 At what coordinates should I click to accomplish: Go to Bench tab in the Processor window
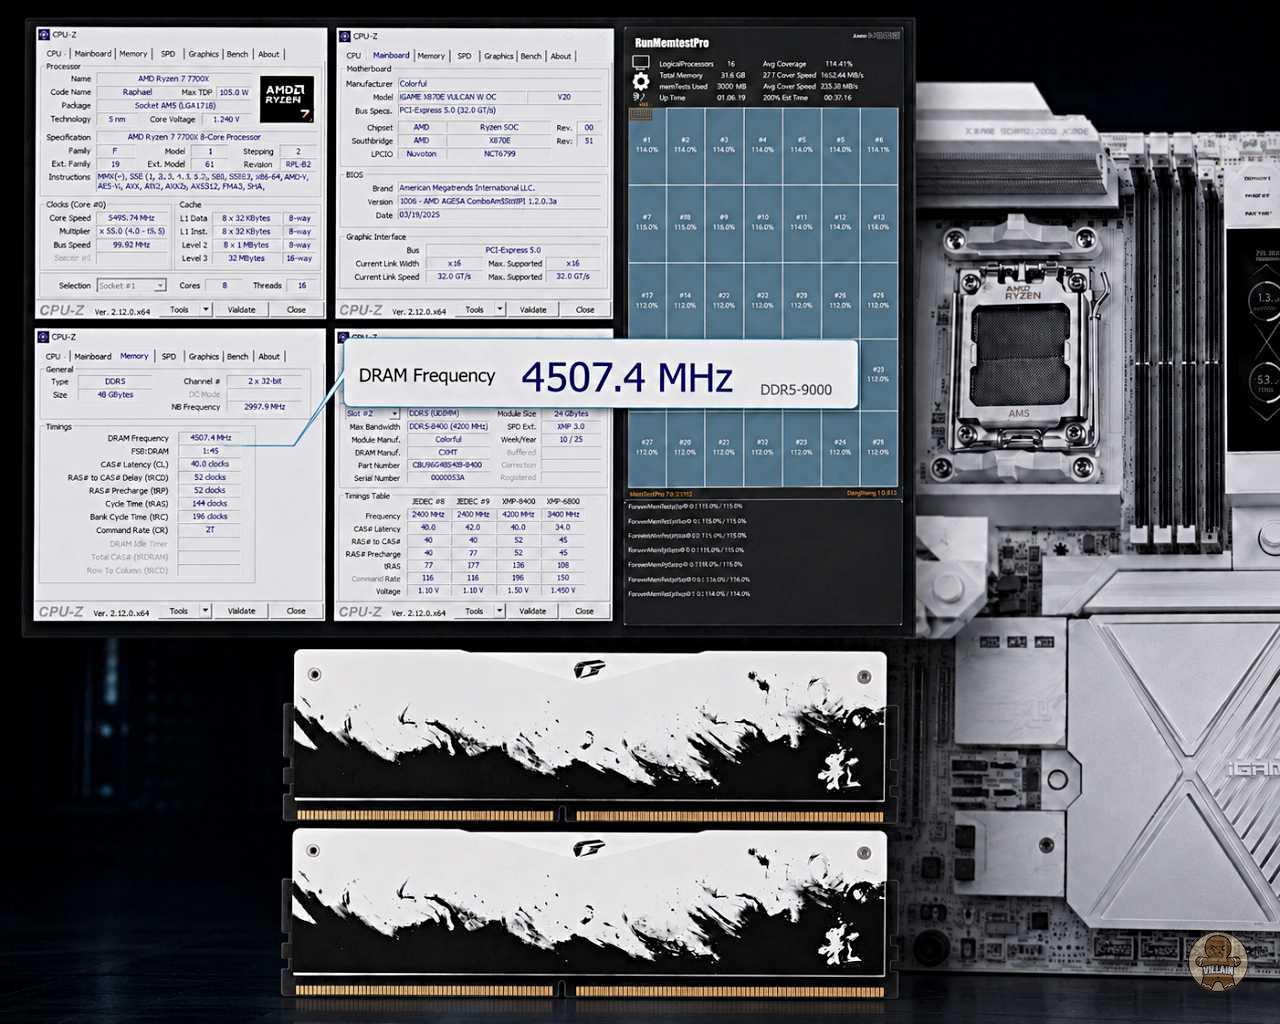point(237,54)
